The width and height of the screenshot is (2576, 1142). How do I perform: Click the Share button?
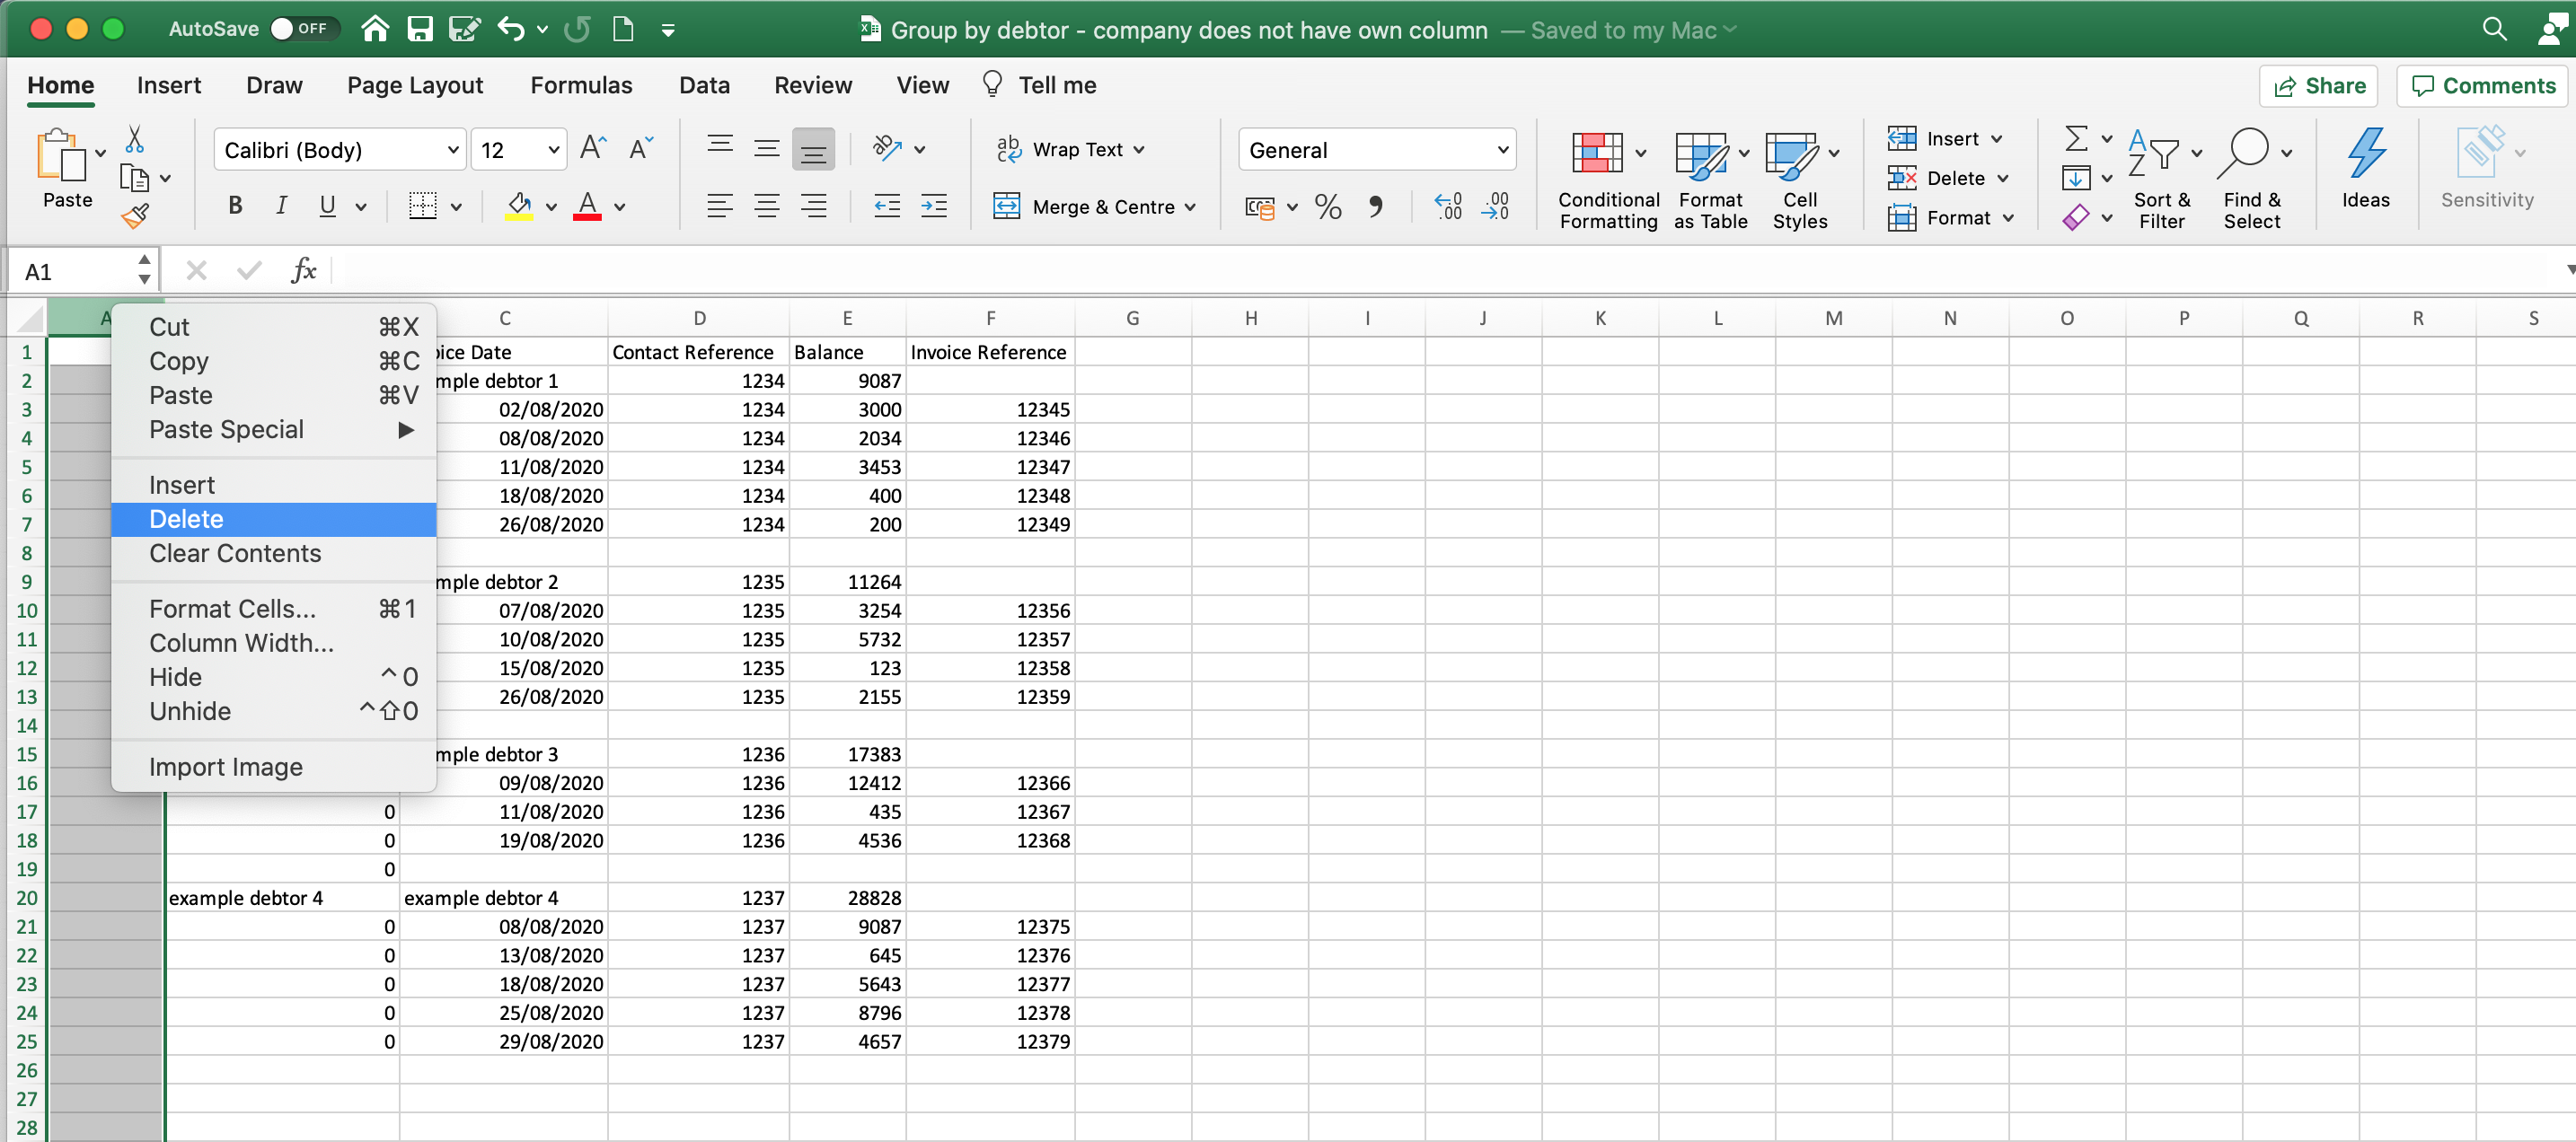click(x=2318, y=86)
